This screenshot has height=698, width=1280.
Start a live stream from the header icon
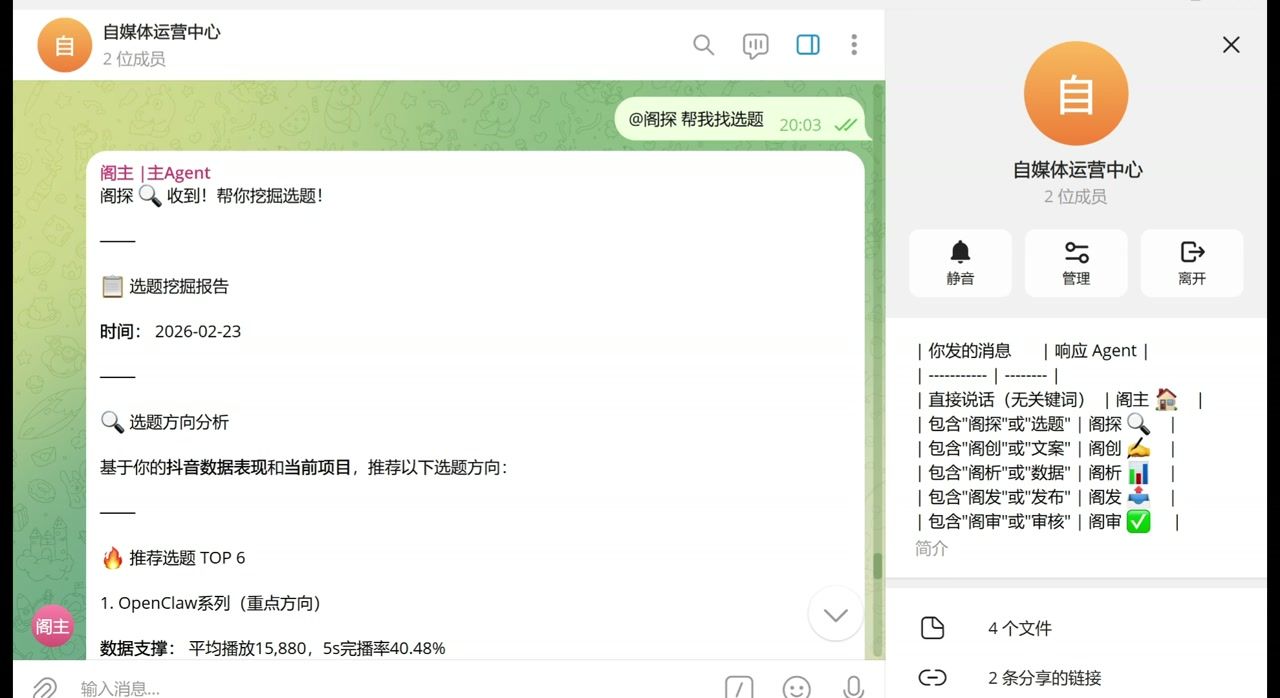click(755, 45)
